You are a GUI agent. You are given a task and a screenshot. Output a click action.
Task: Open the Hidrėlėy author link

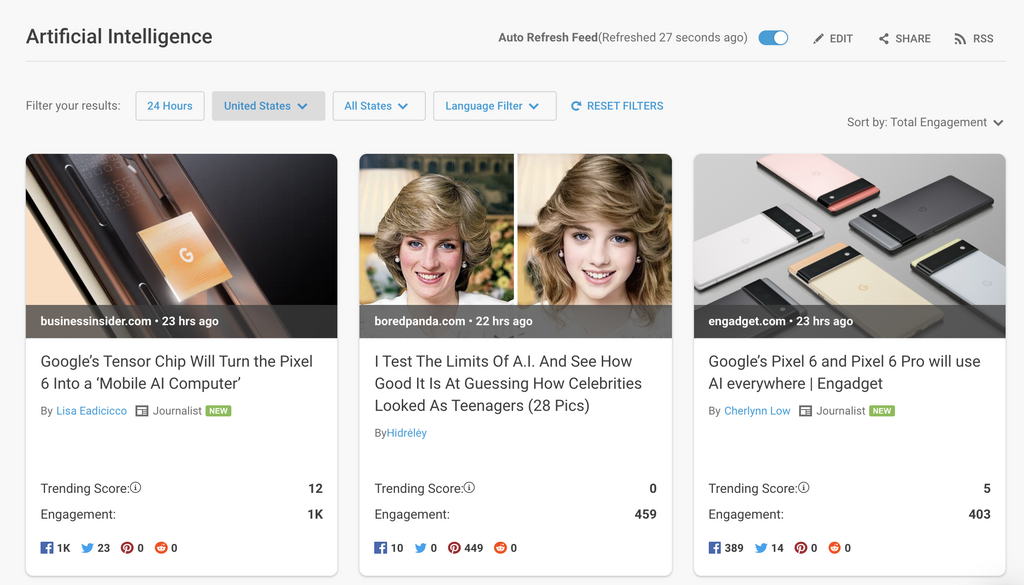click(407, 433)
